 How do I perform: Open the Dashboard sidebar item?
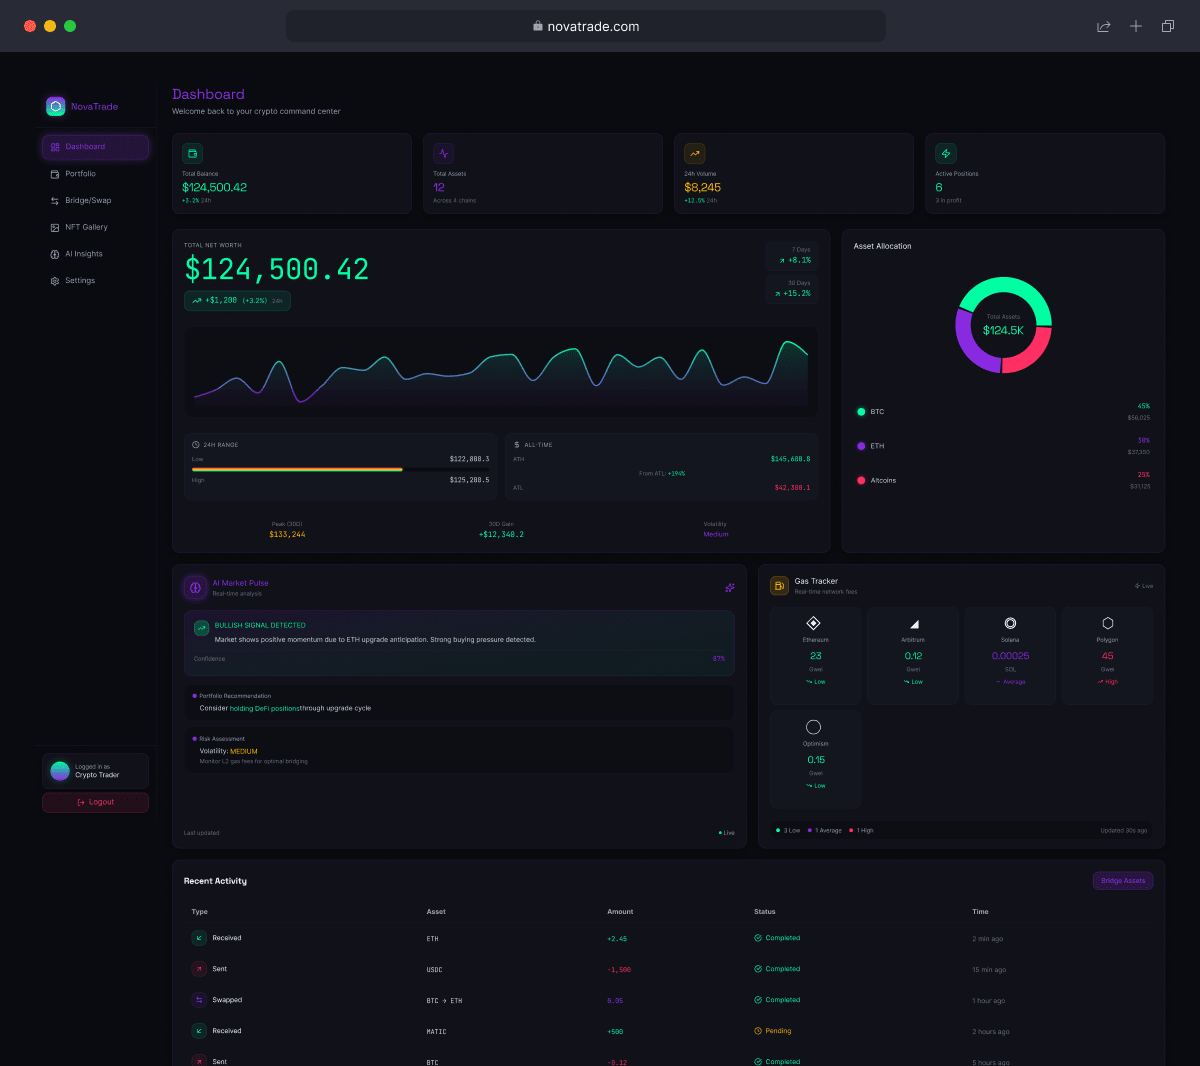tap(95, 147)
